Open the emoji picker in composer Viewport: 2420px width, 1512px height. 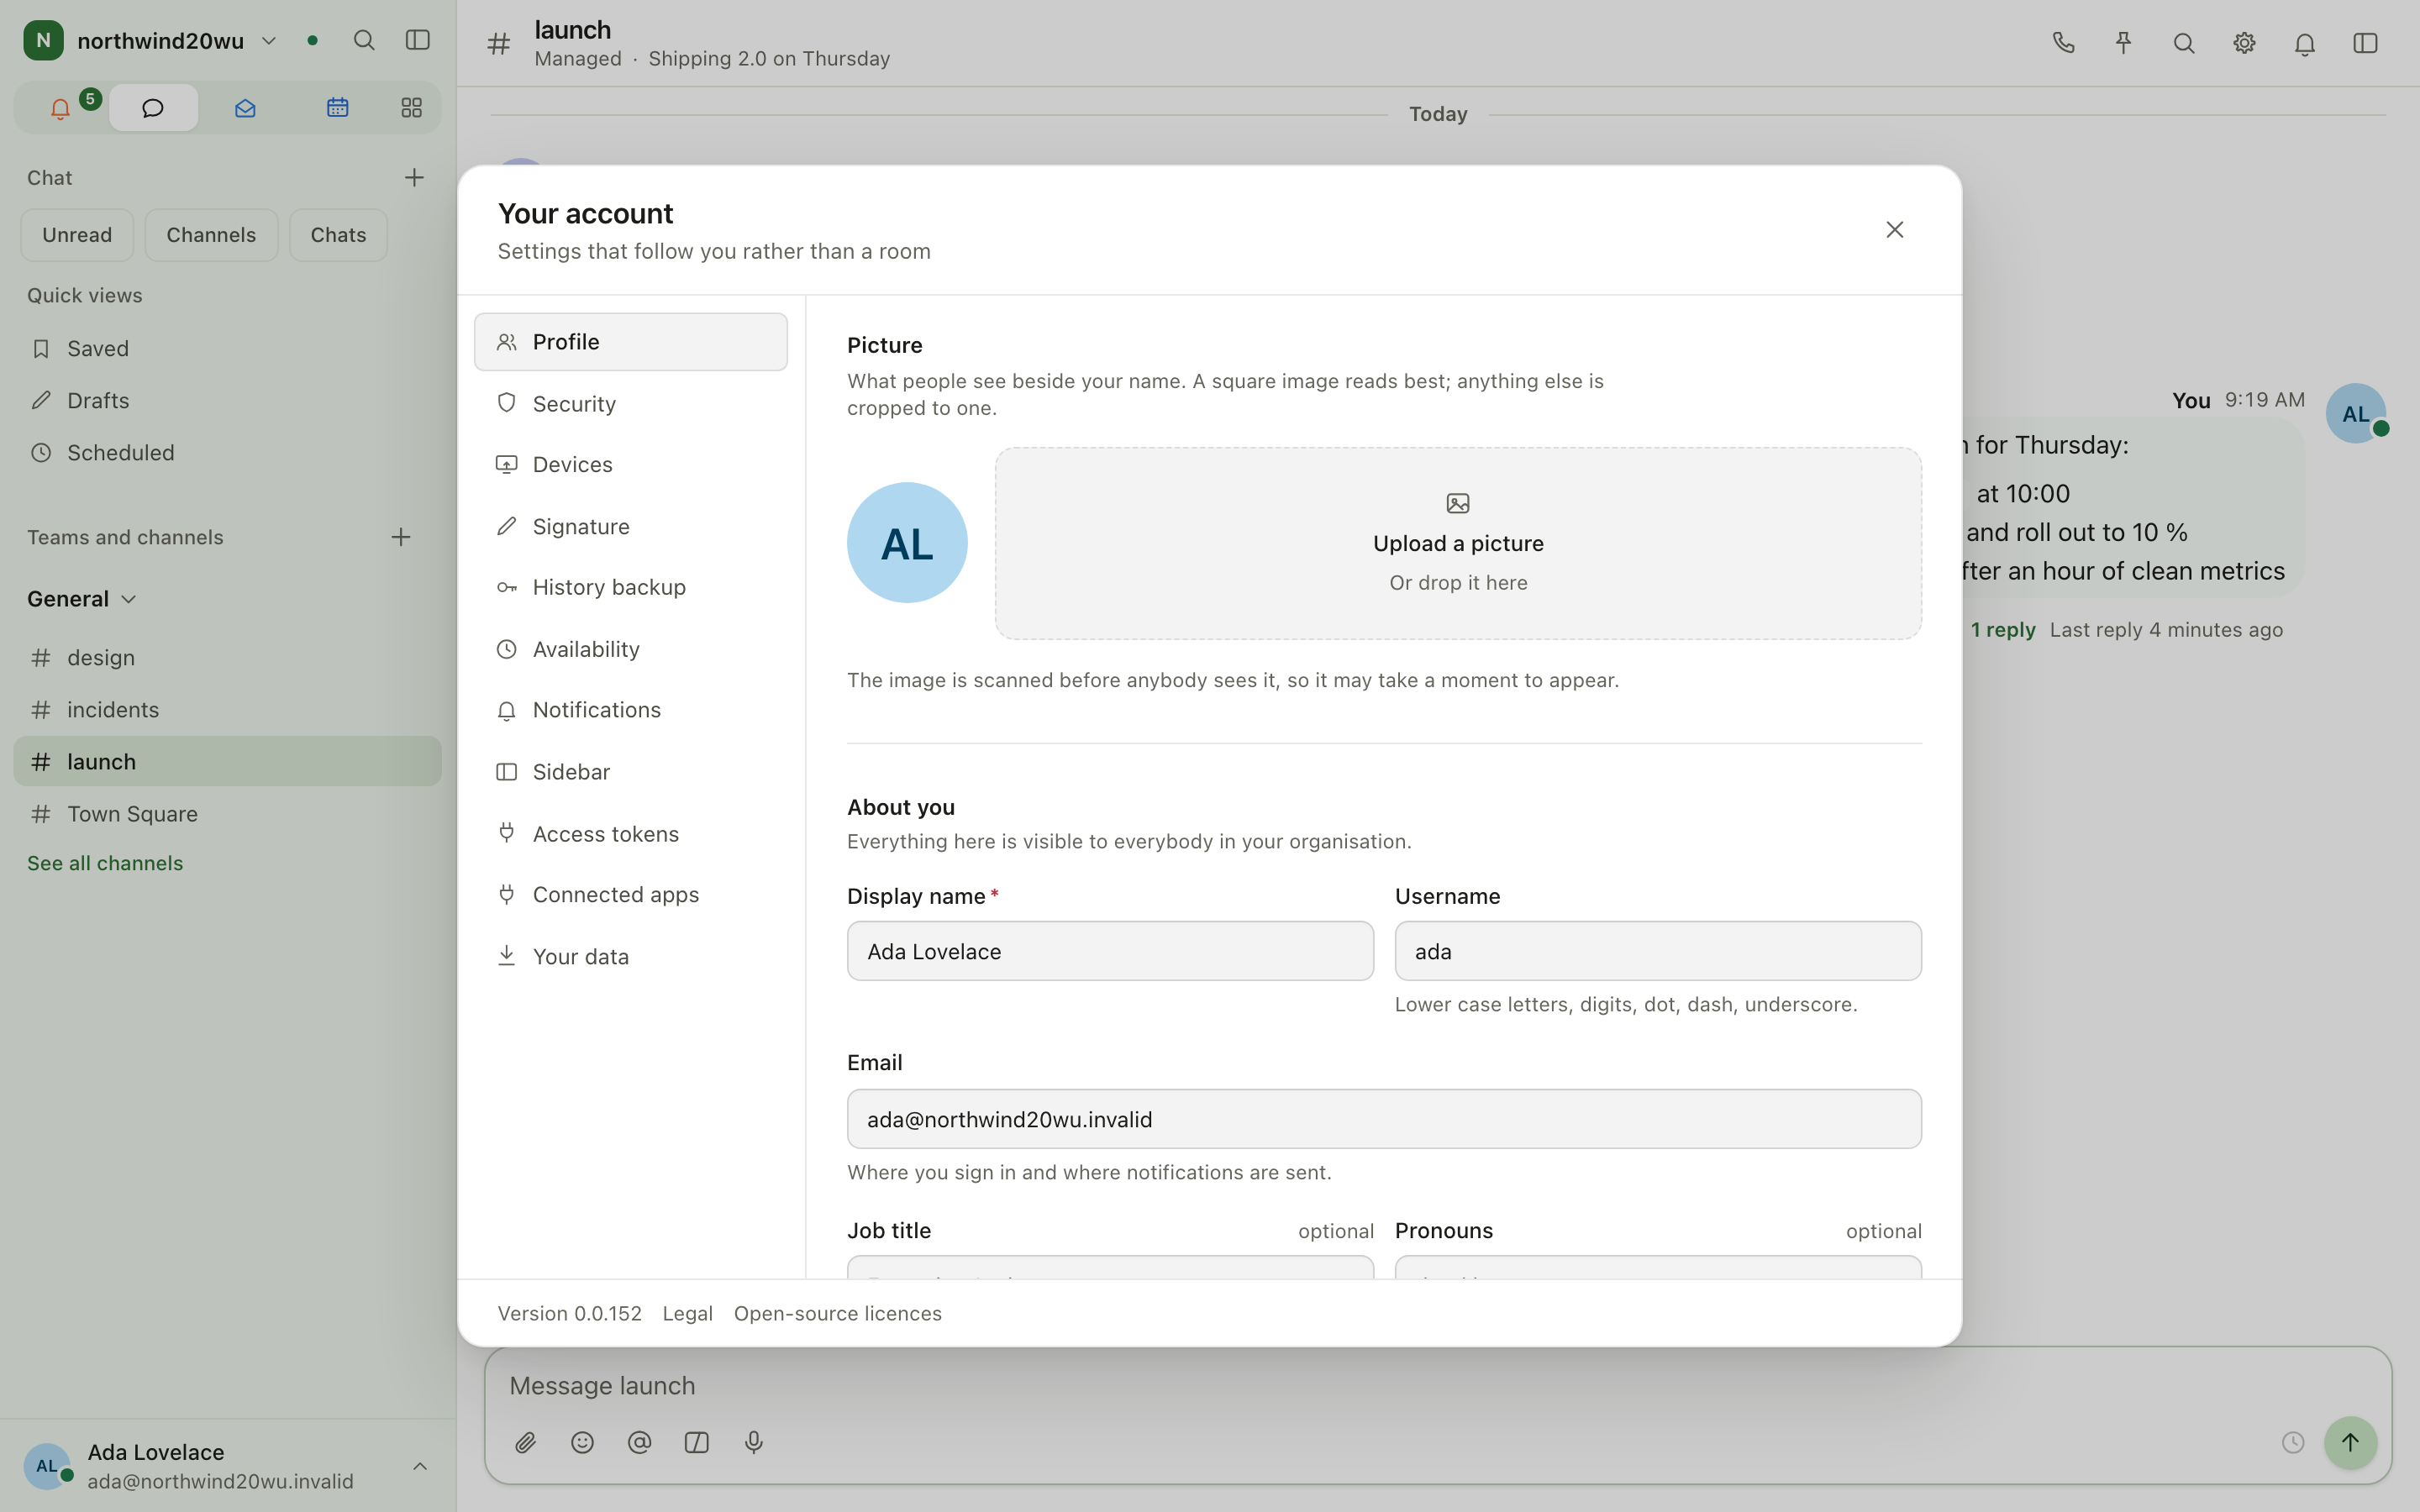pos(583,1443)
